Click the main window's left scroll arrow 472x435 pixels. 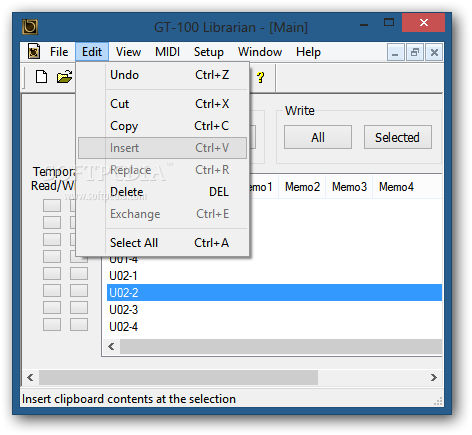click(30, 378)
